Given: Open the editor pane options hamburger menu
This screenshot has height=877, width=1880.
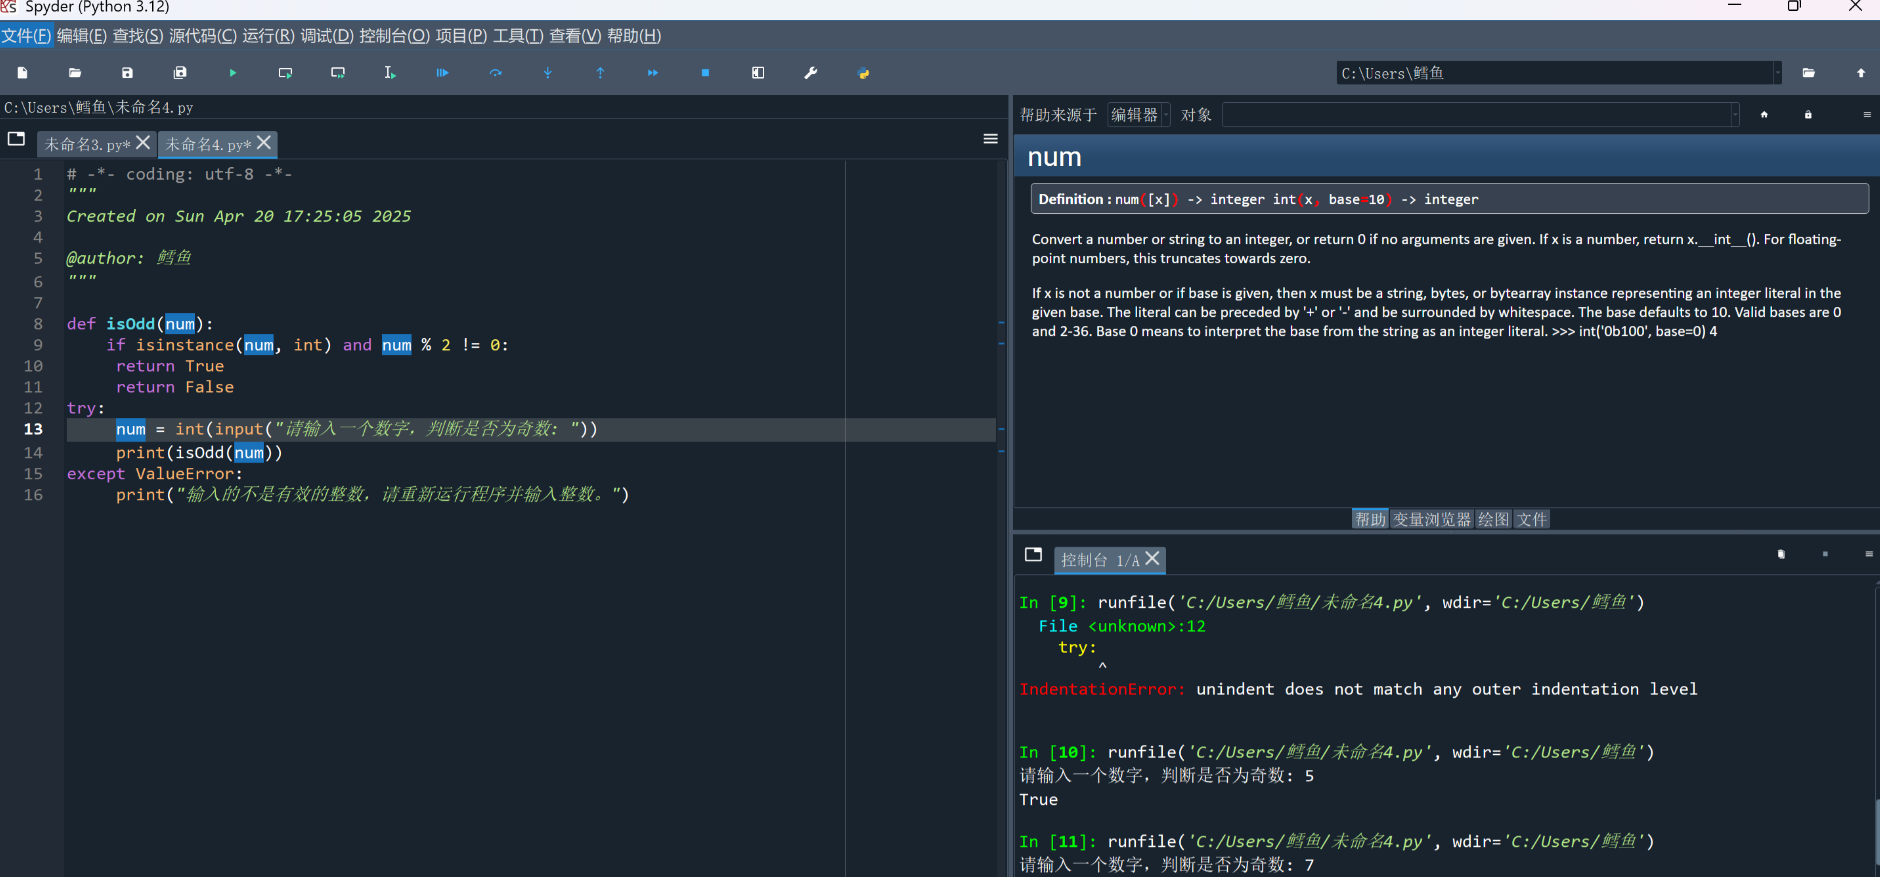Looking at the screenshot, I should pos(990,139).
